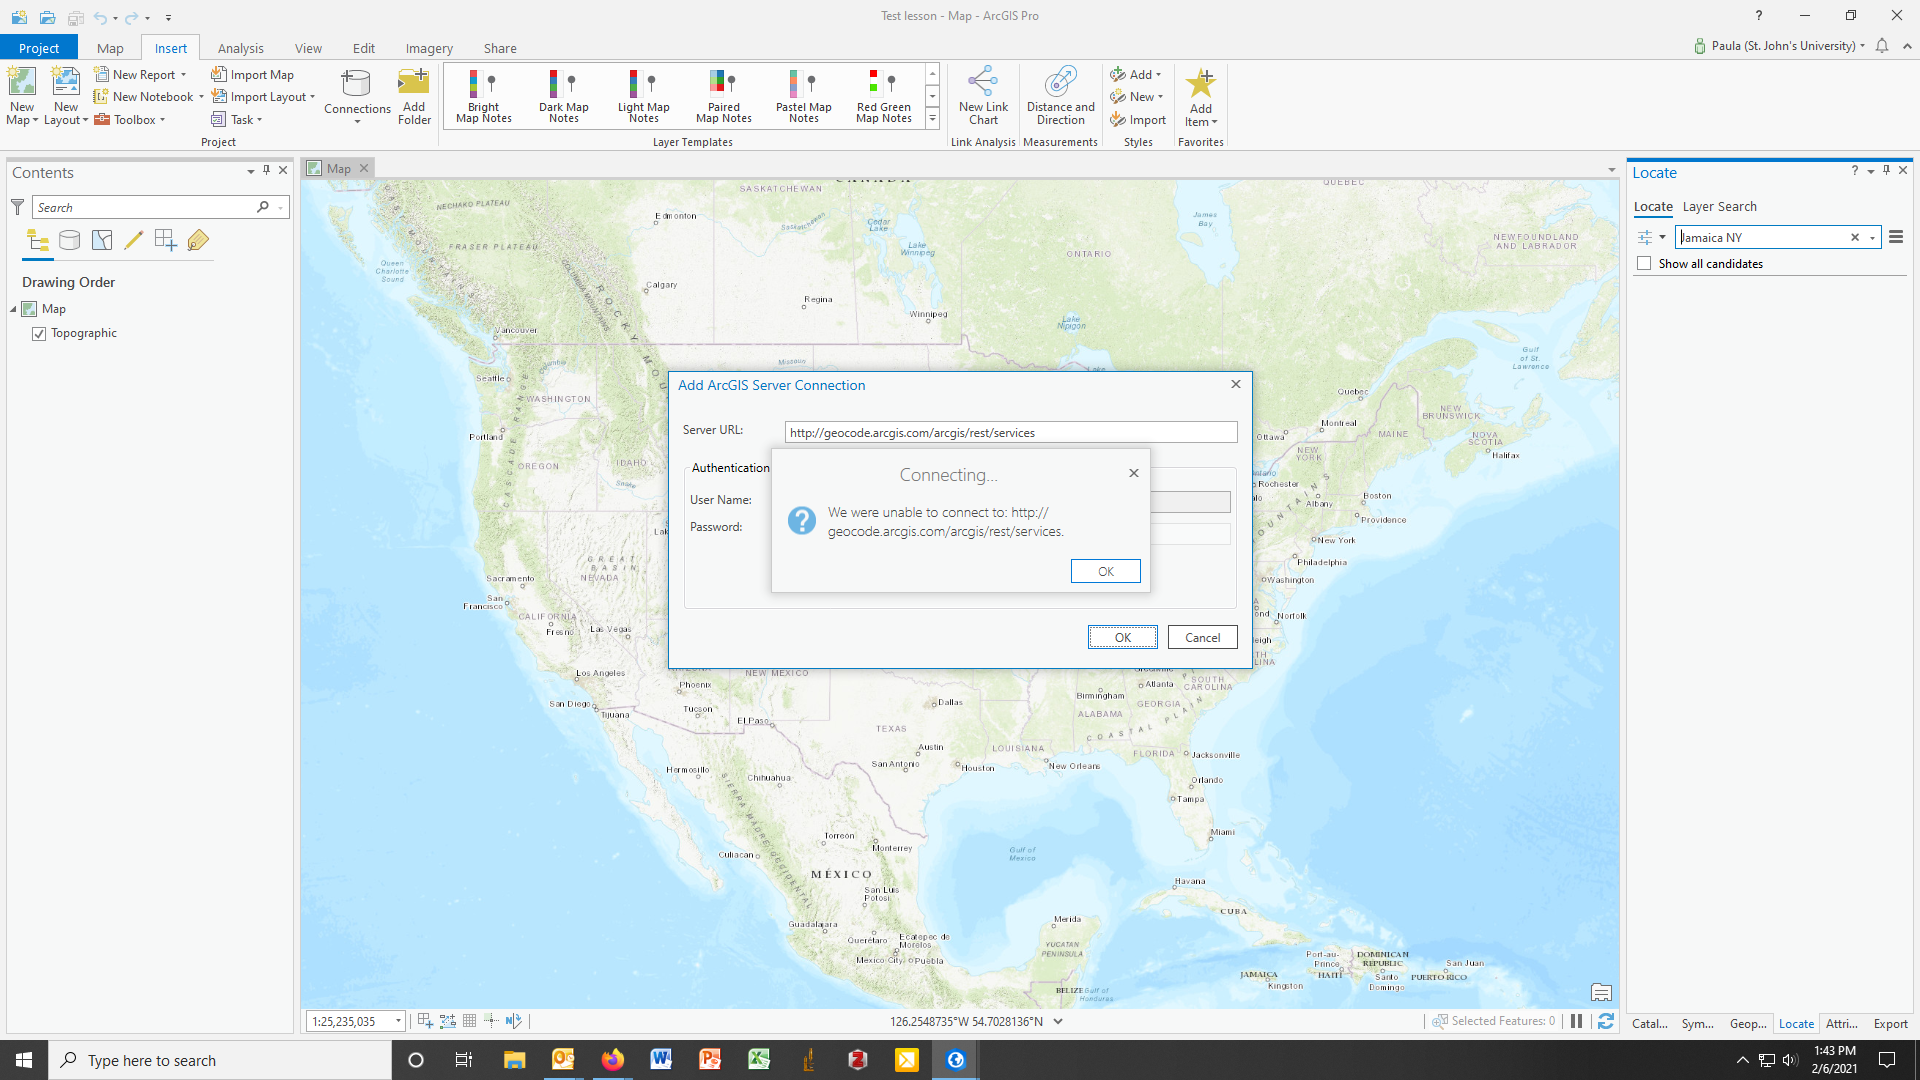Select List By Drawing Order in Contents
This screenshot has width=1920, height=1080.
37,240
